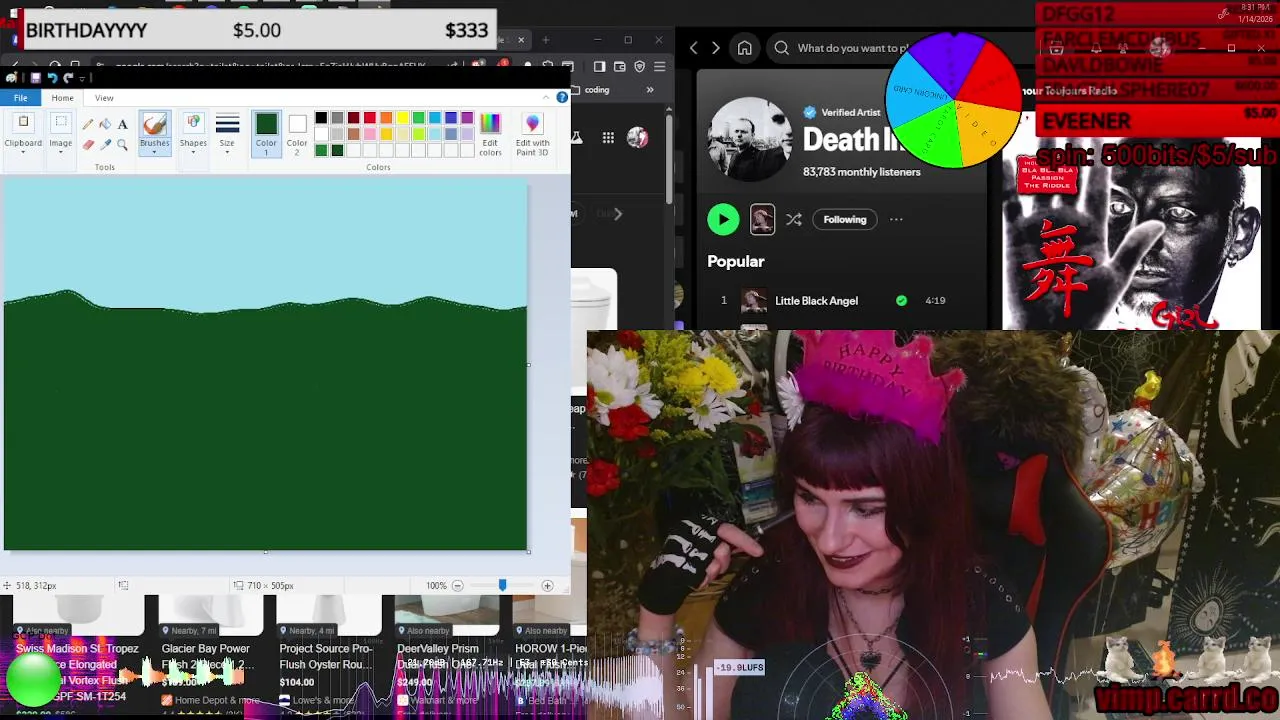Click the Paint zoom slider handle

[502, 586]
